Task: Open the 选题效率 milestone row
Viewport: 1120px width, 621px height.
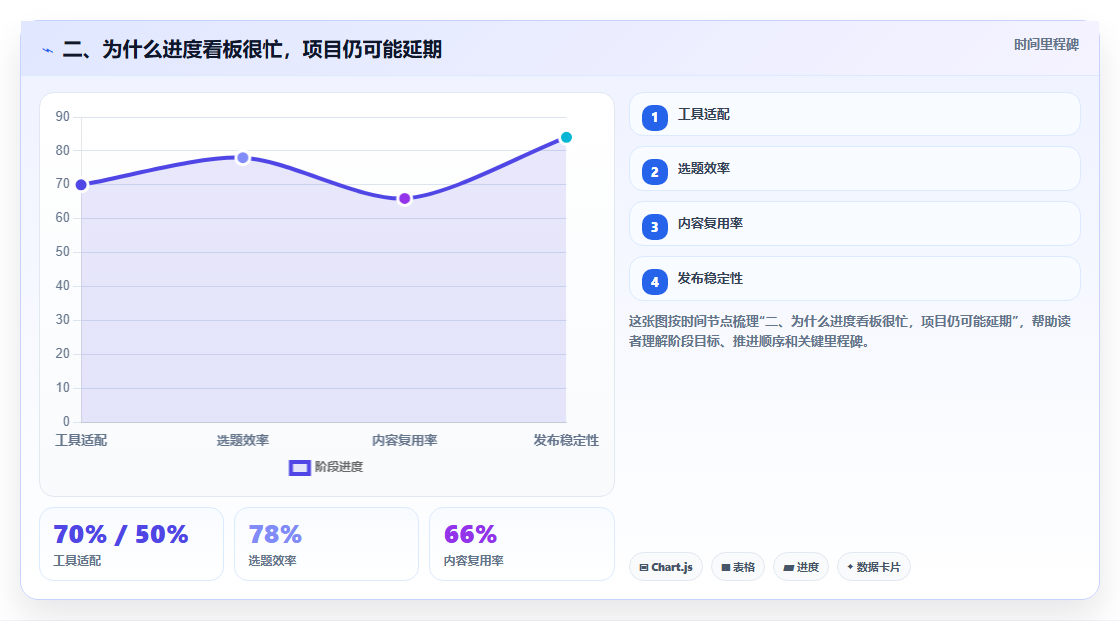Action: click(854, 169)
